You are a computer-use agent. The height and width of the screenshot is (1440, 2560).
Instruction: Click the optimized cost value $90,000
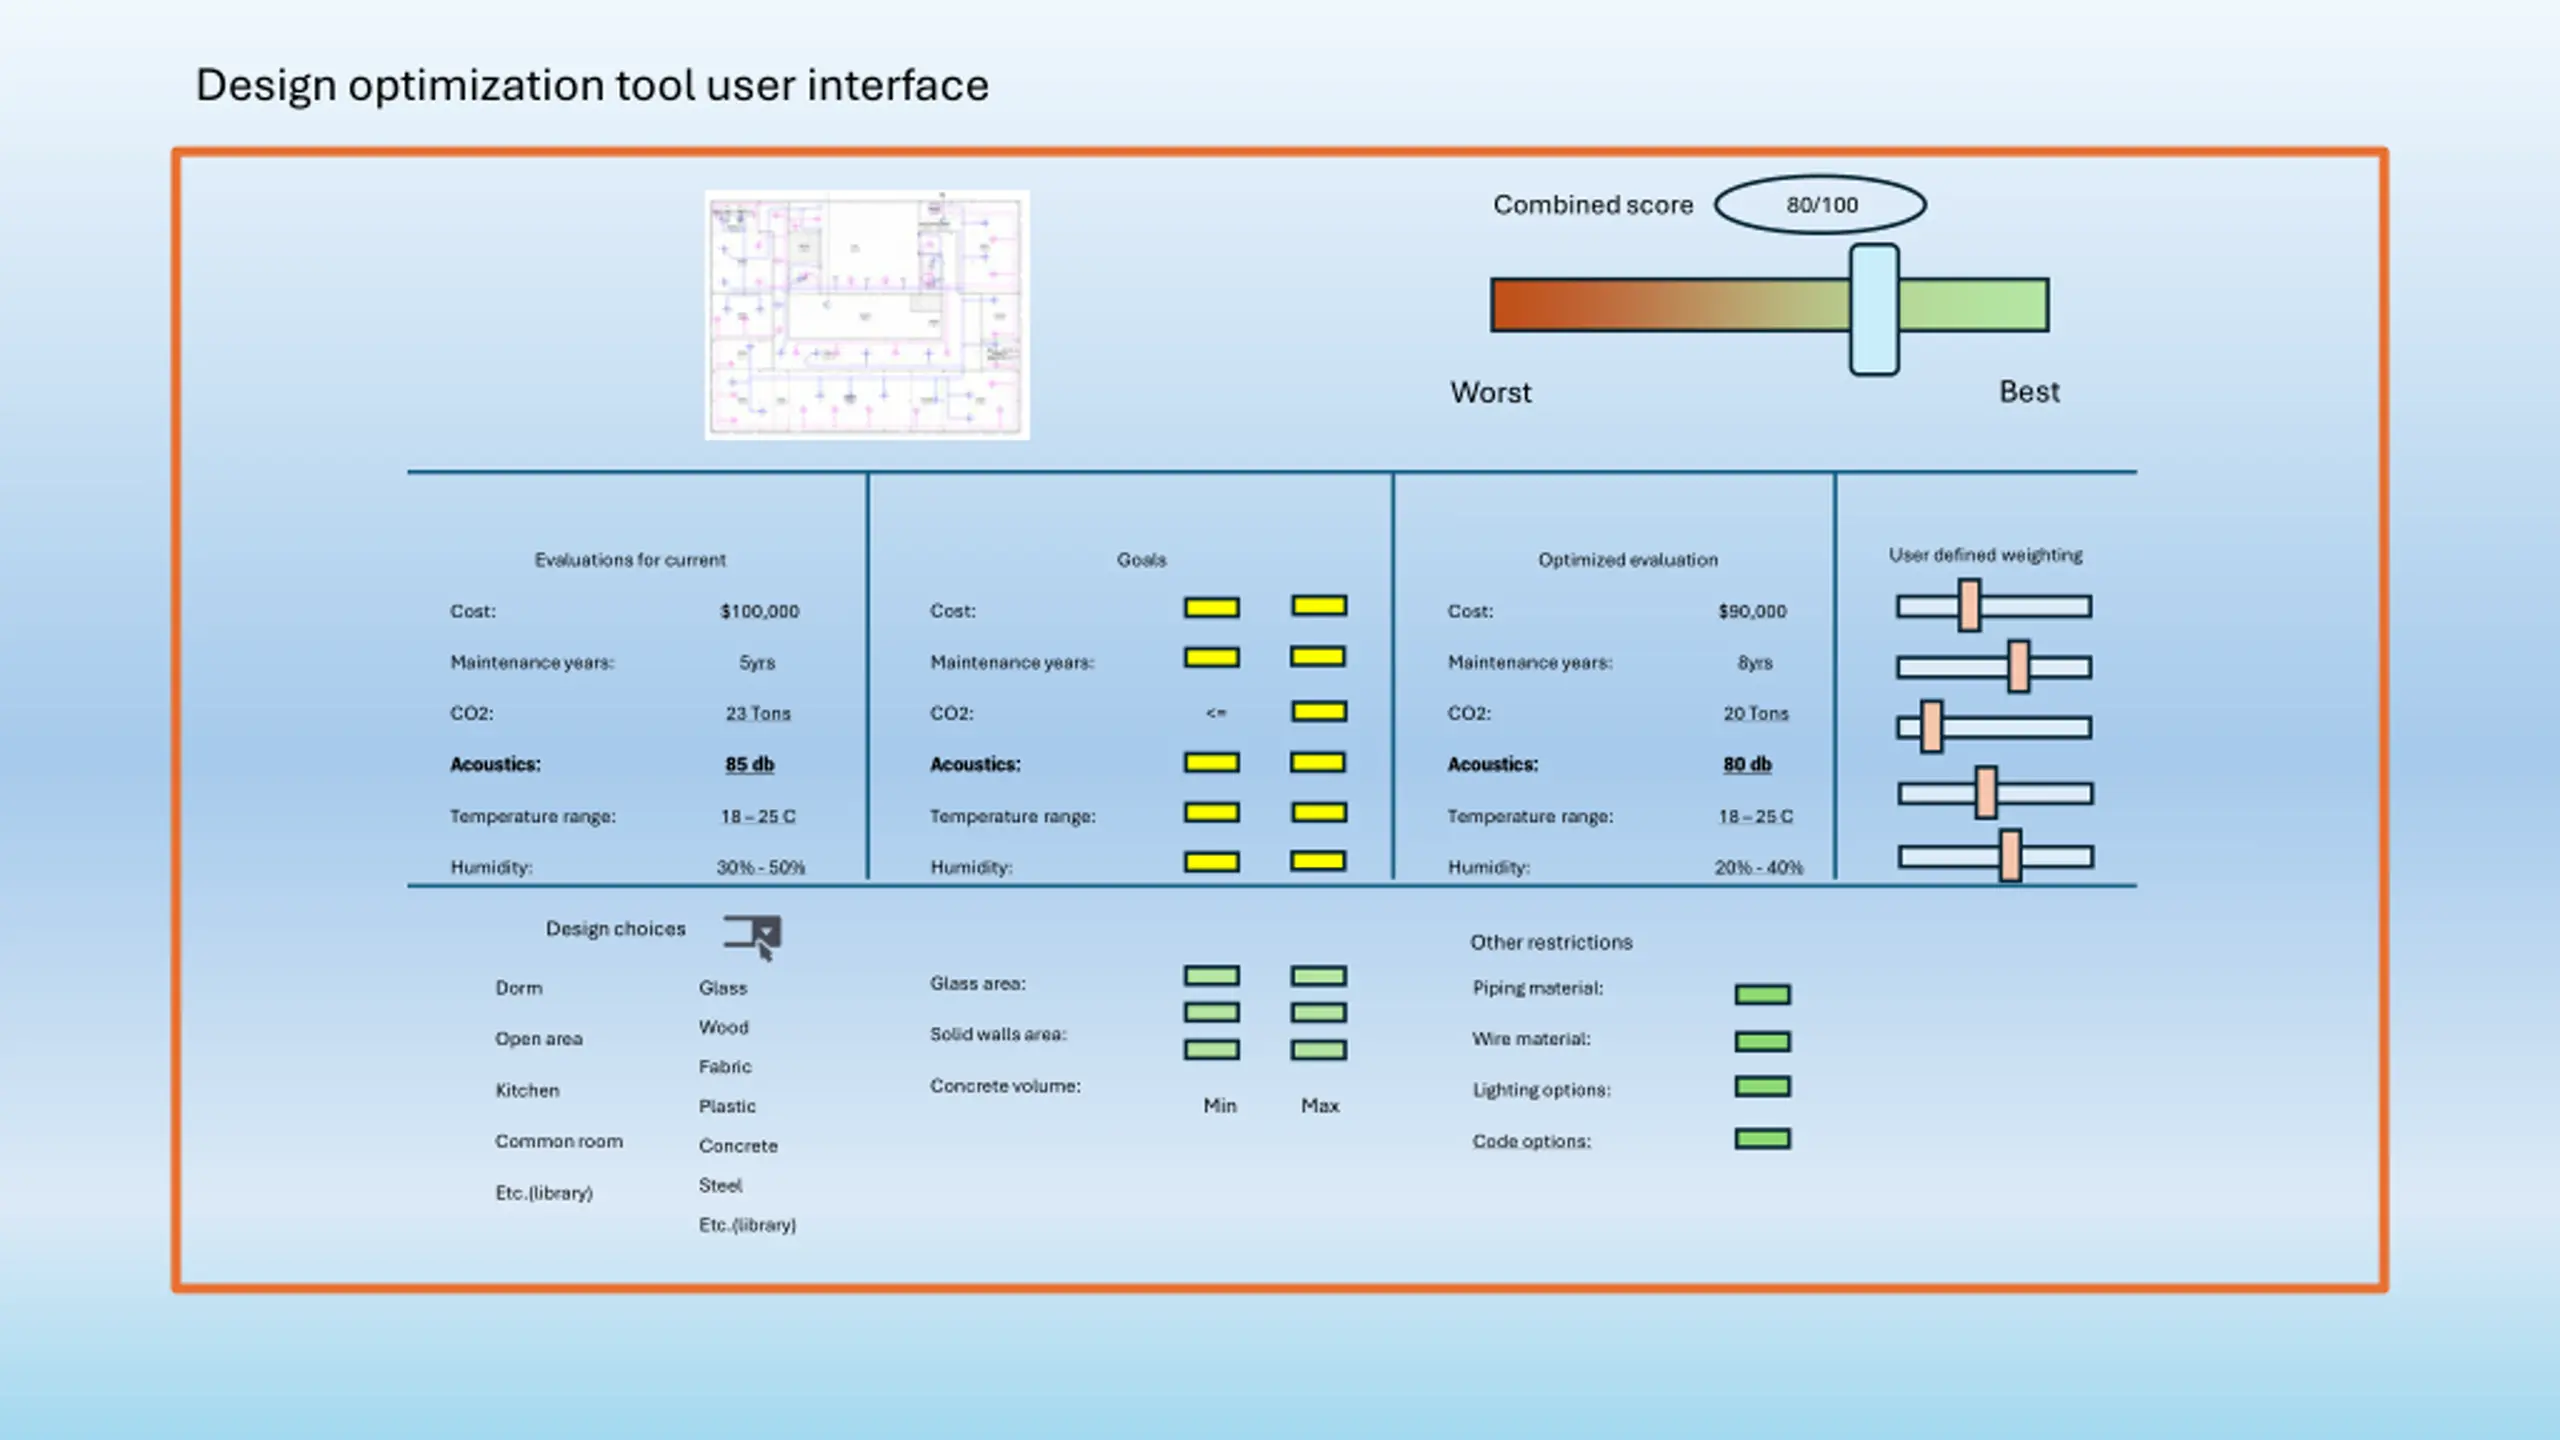click(x=1752, y=611)
